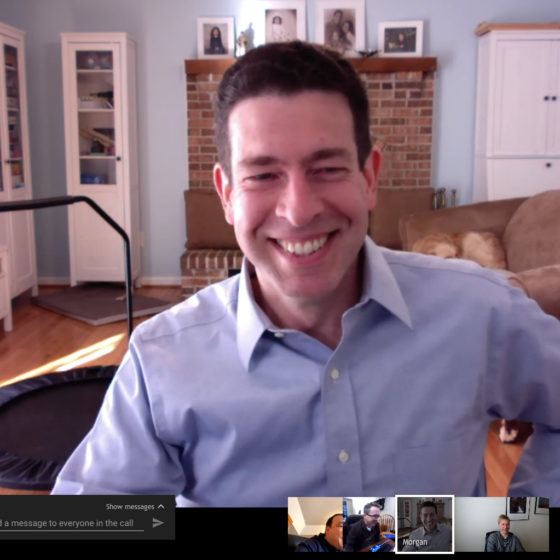560x560 pixels.
Task: Expand chat with the Show messages chevron
Action: (x=161, y=506)
